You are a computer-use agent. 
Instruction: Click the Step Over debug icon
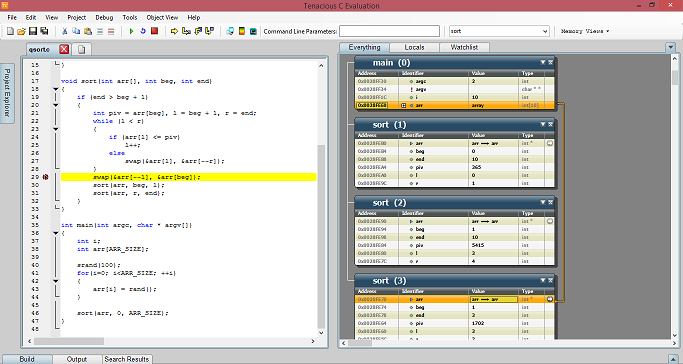(186, 31)
